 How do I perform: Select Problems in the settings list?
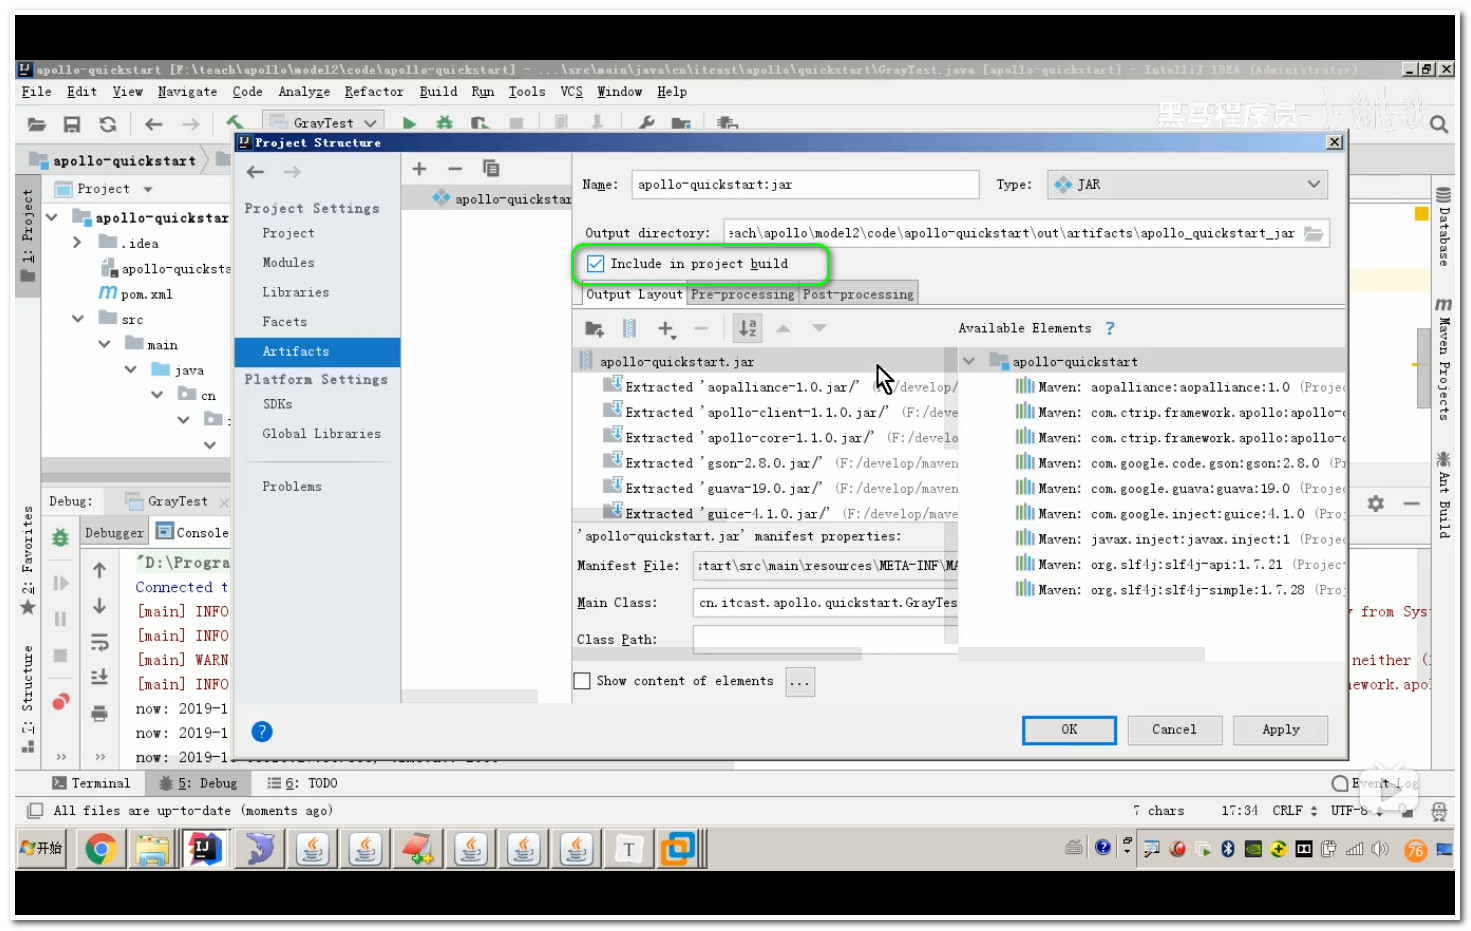click(x=292, y=487)
